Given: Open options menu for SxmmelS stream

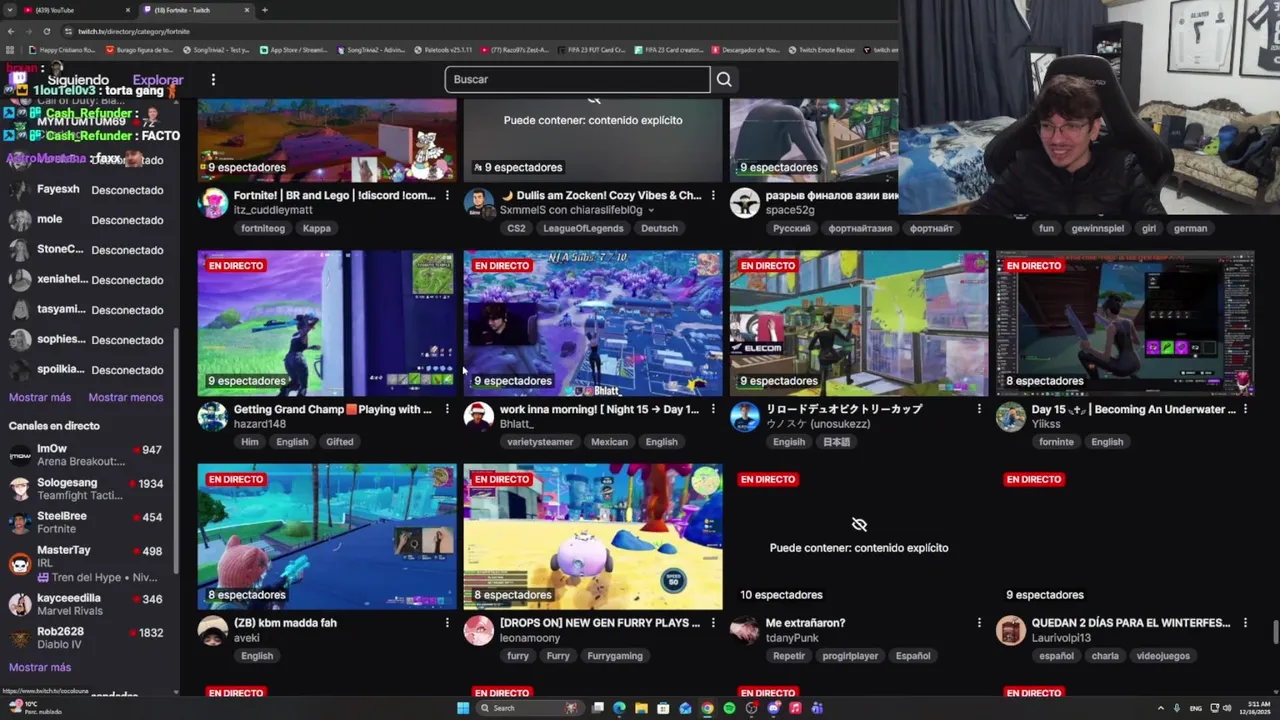Looking at the screenshot, I should (713, 196).
